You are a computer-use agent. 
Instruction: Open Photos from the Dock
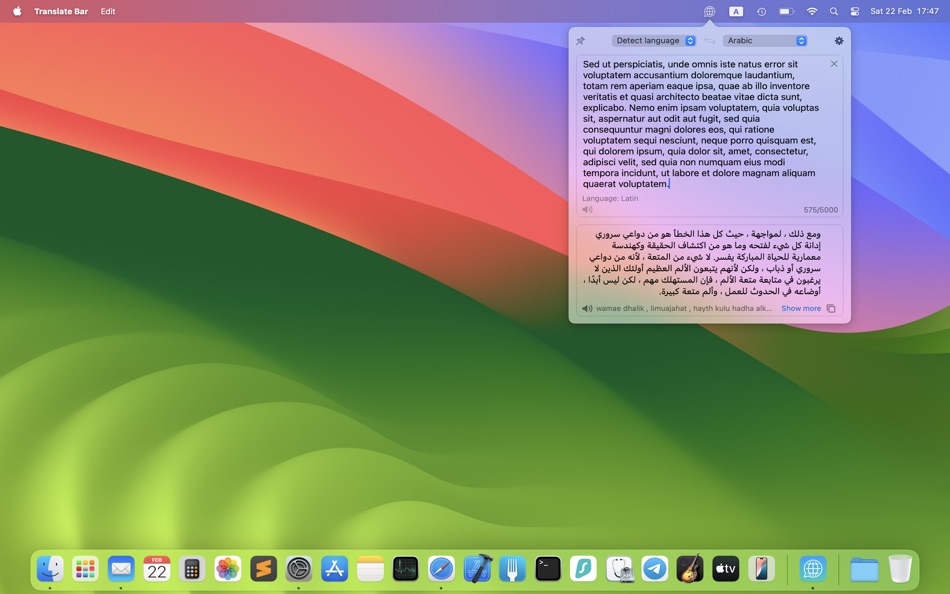click(x=228, y=569)
